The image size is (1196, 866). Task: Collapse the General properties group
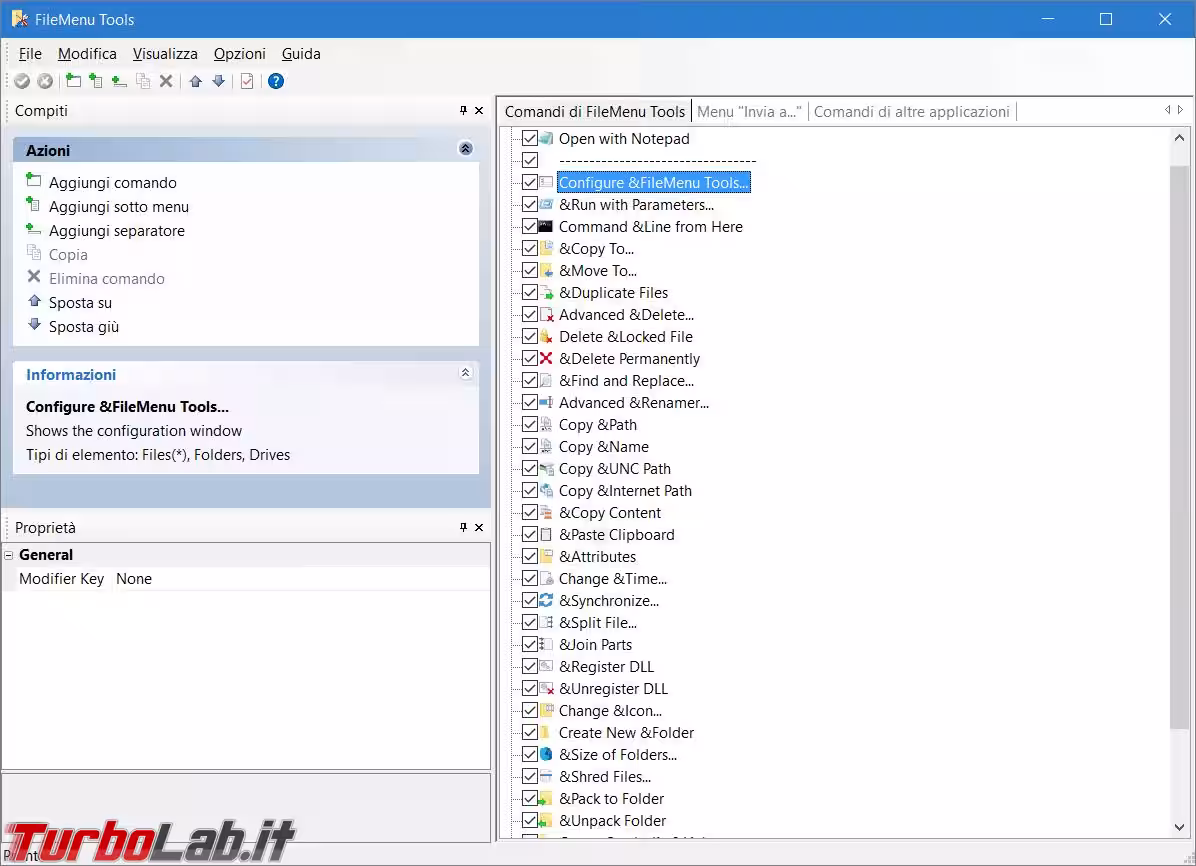click(x=9, y=555)
